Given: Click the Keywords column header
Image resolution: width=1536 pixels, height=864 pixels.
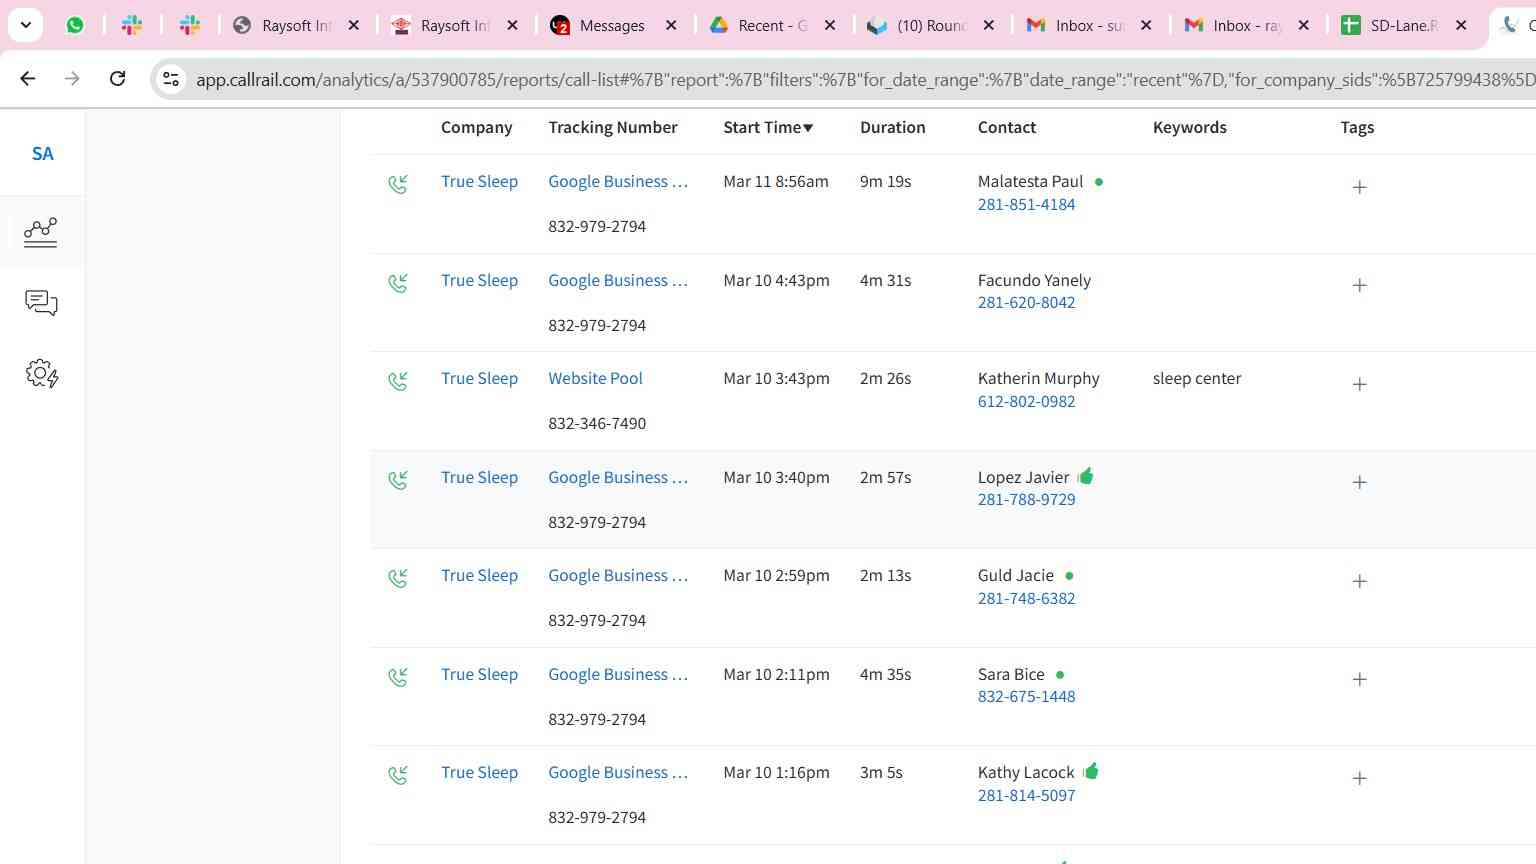Looking at the screenshot, I should click(1189, 127).
